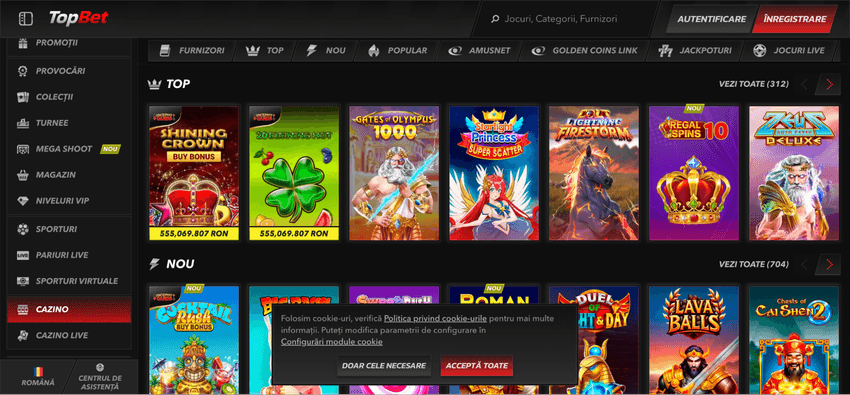Image resolution: width=850 pixels, height=395 pixels.
Task: Click the support center headset icon
Action: pyautogui.click(x=99, y=367)
